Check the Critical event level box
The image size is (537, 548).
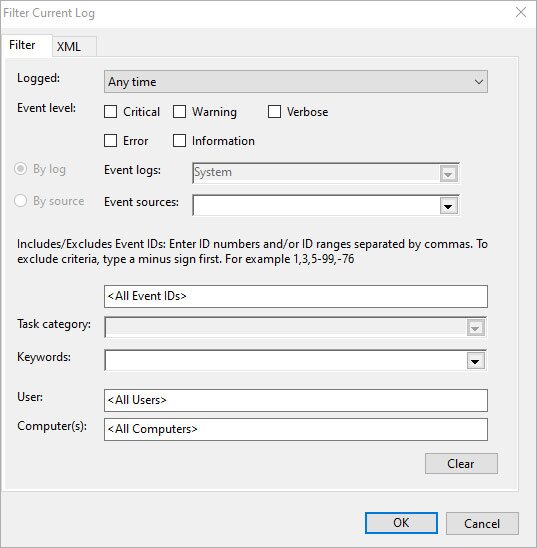tap(110, 112)
